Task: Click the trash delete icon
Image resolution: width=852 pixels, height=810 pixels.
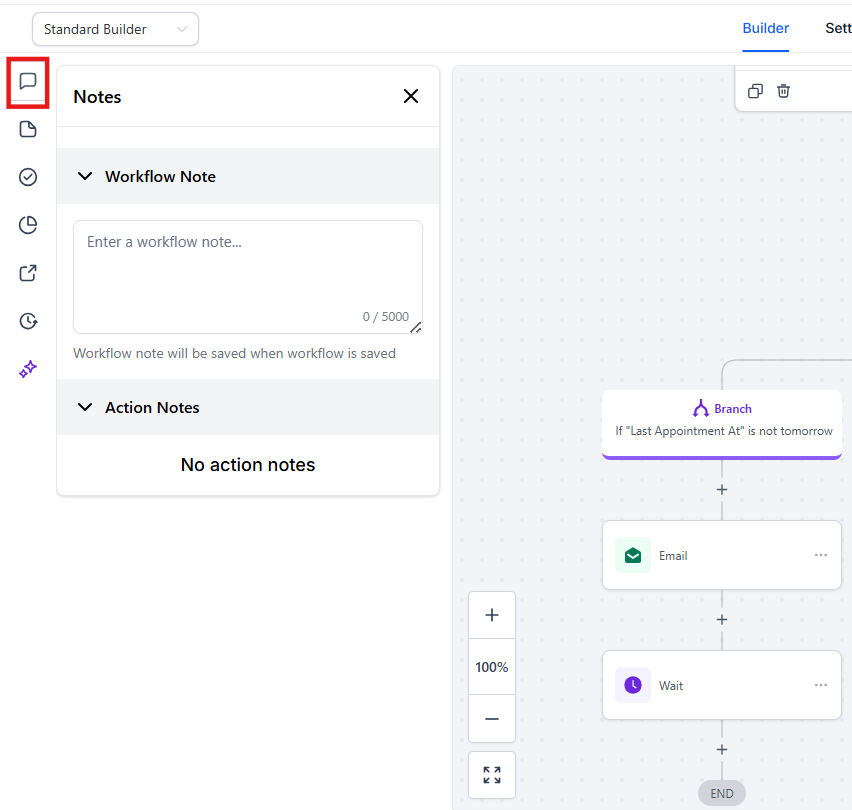Action: 784,91
